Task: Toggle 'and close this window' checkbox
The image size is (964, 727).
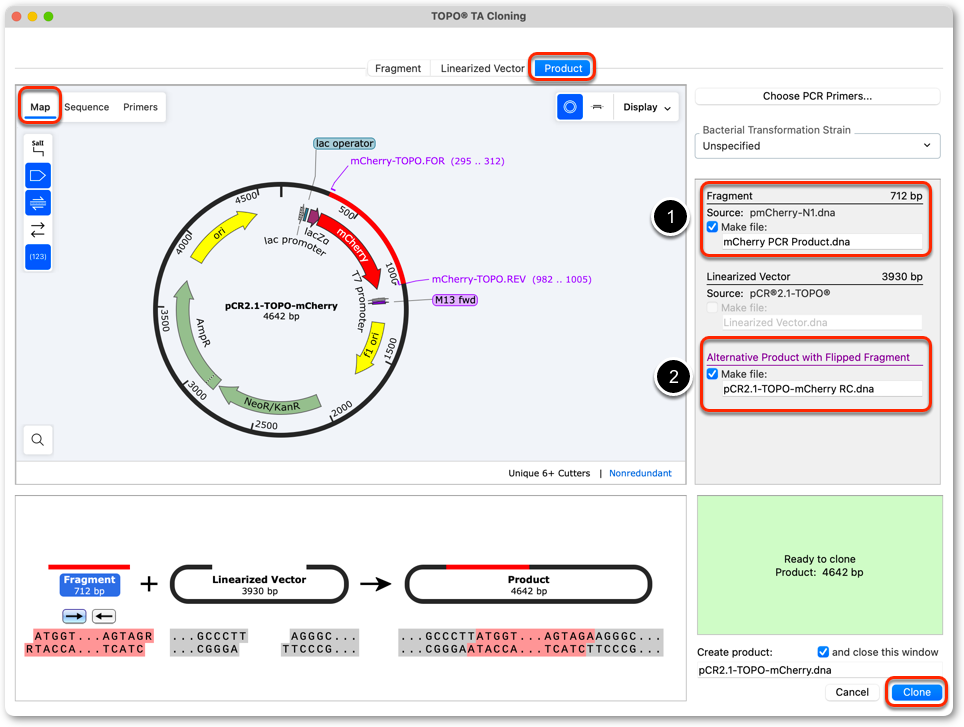Action: [x=823, y=651]
